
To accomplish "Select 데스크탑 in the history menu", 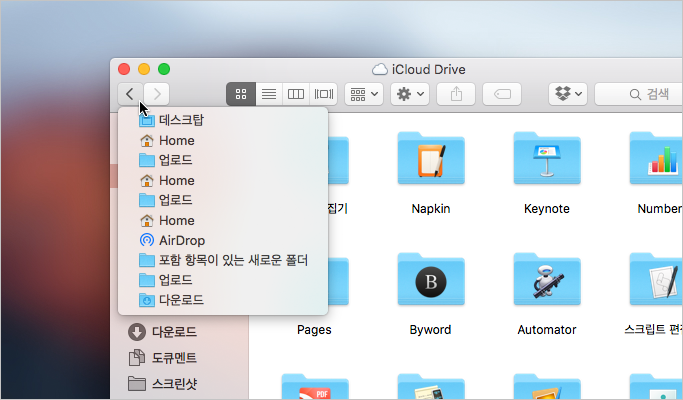I will click(223, 120).
